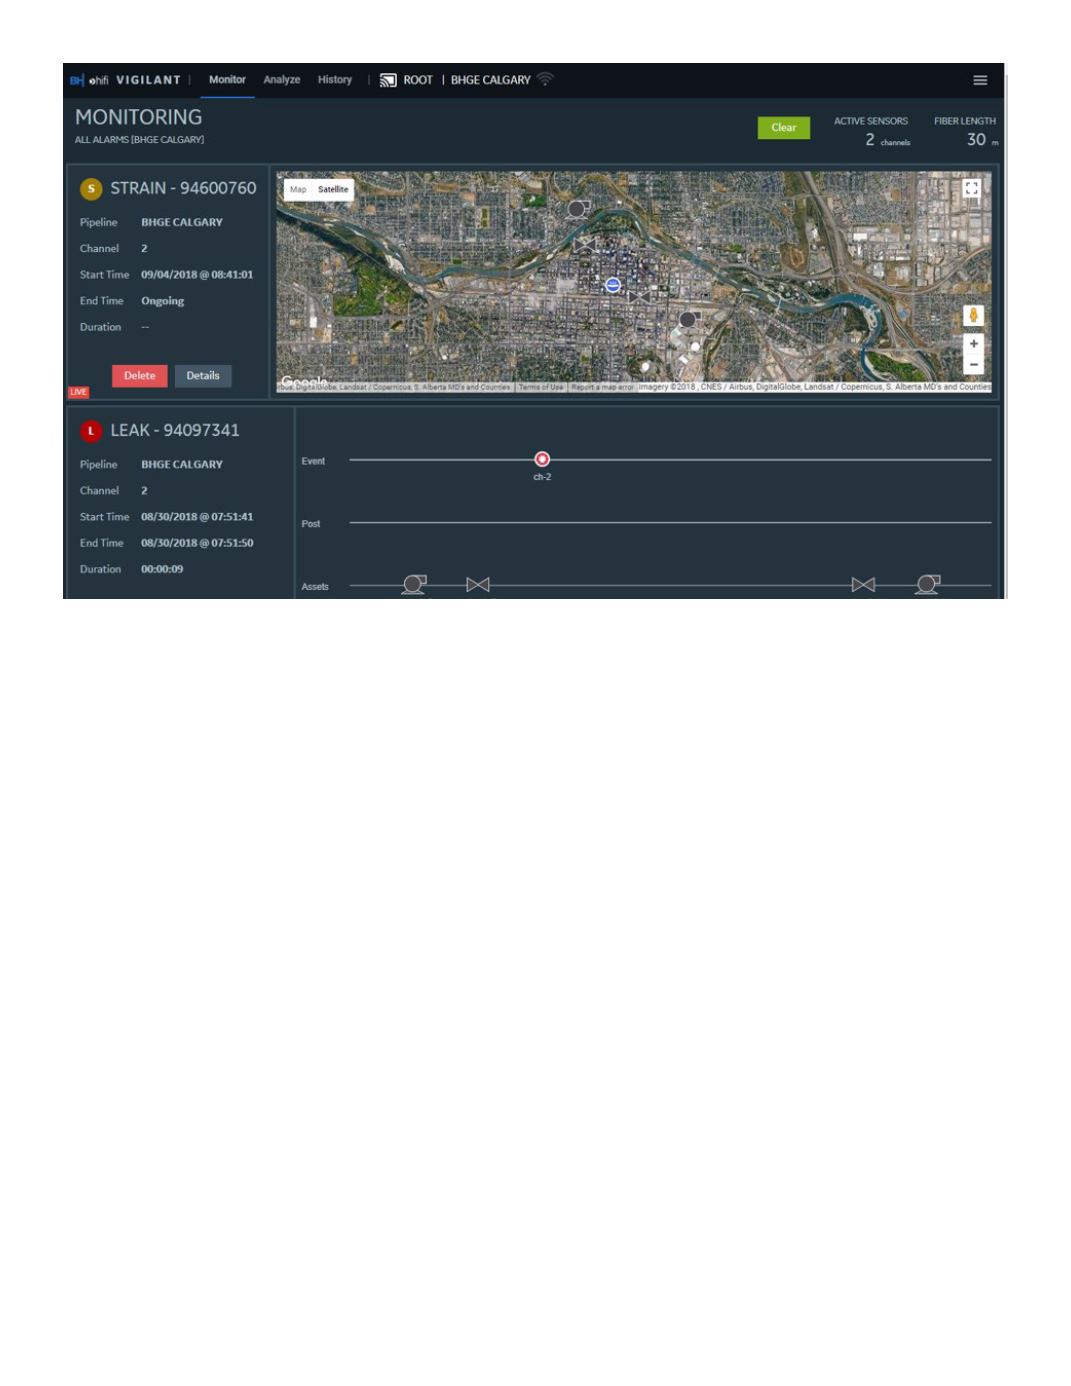Switch map to Map view
The height and width of the screenshot is (1386, 1071).
click(298, 189)
